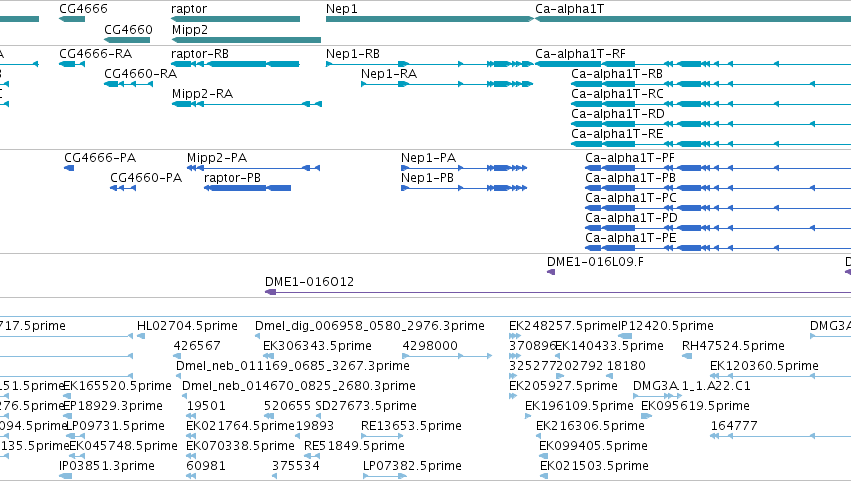Click the Nep1 gene label

pyautogui.click(x=341, y=9)
